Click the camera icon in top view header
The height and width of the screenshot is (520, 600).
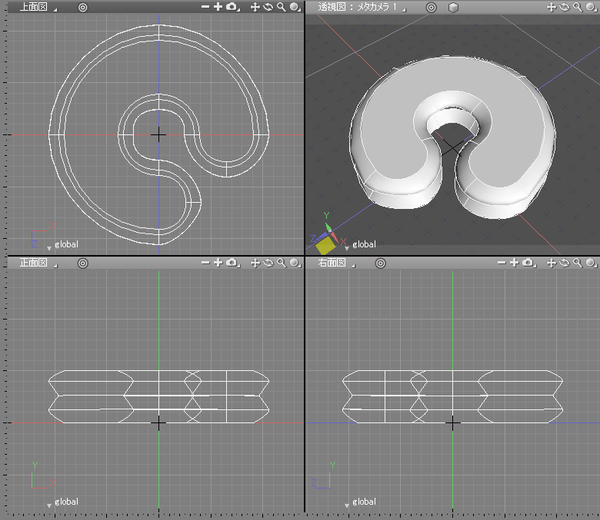[232, 7]
